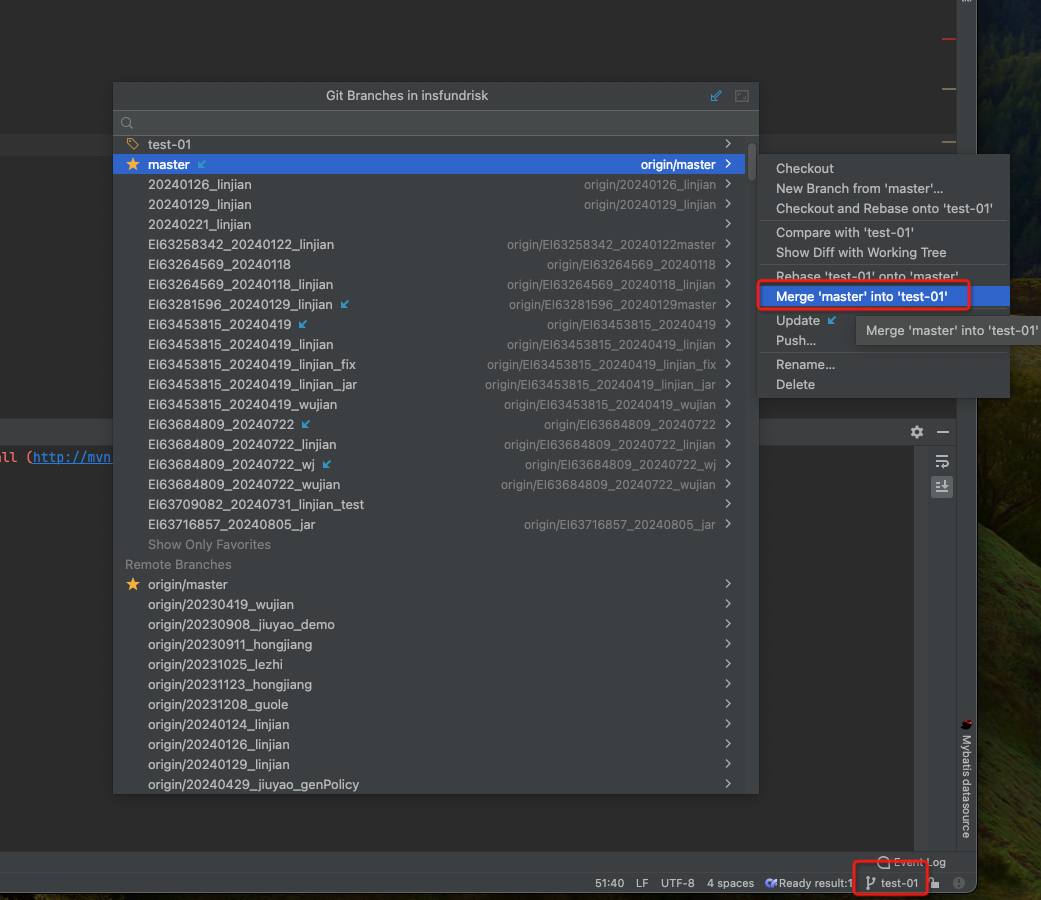Select 20240129_linjian local branch

click(429, 204)
